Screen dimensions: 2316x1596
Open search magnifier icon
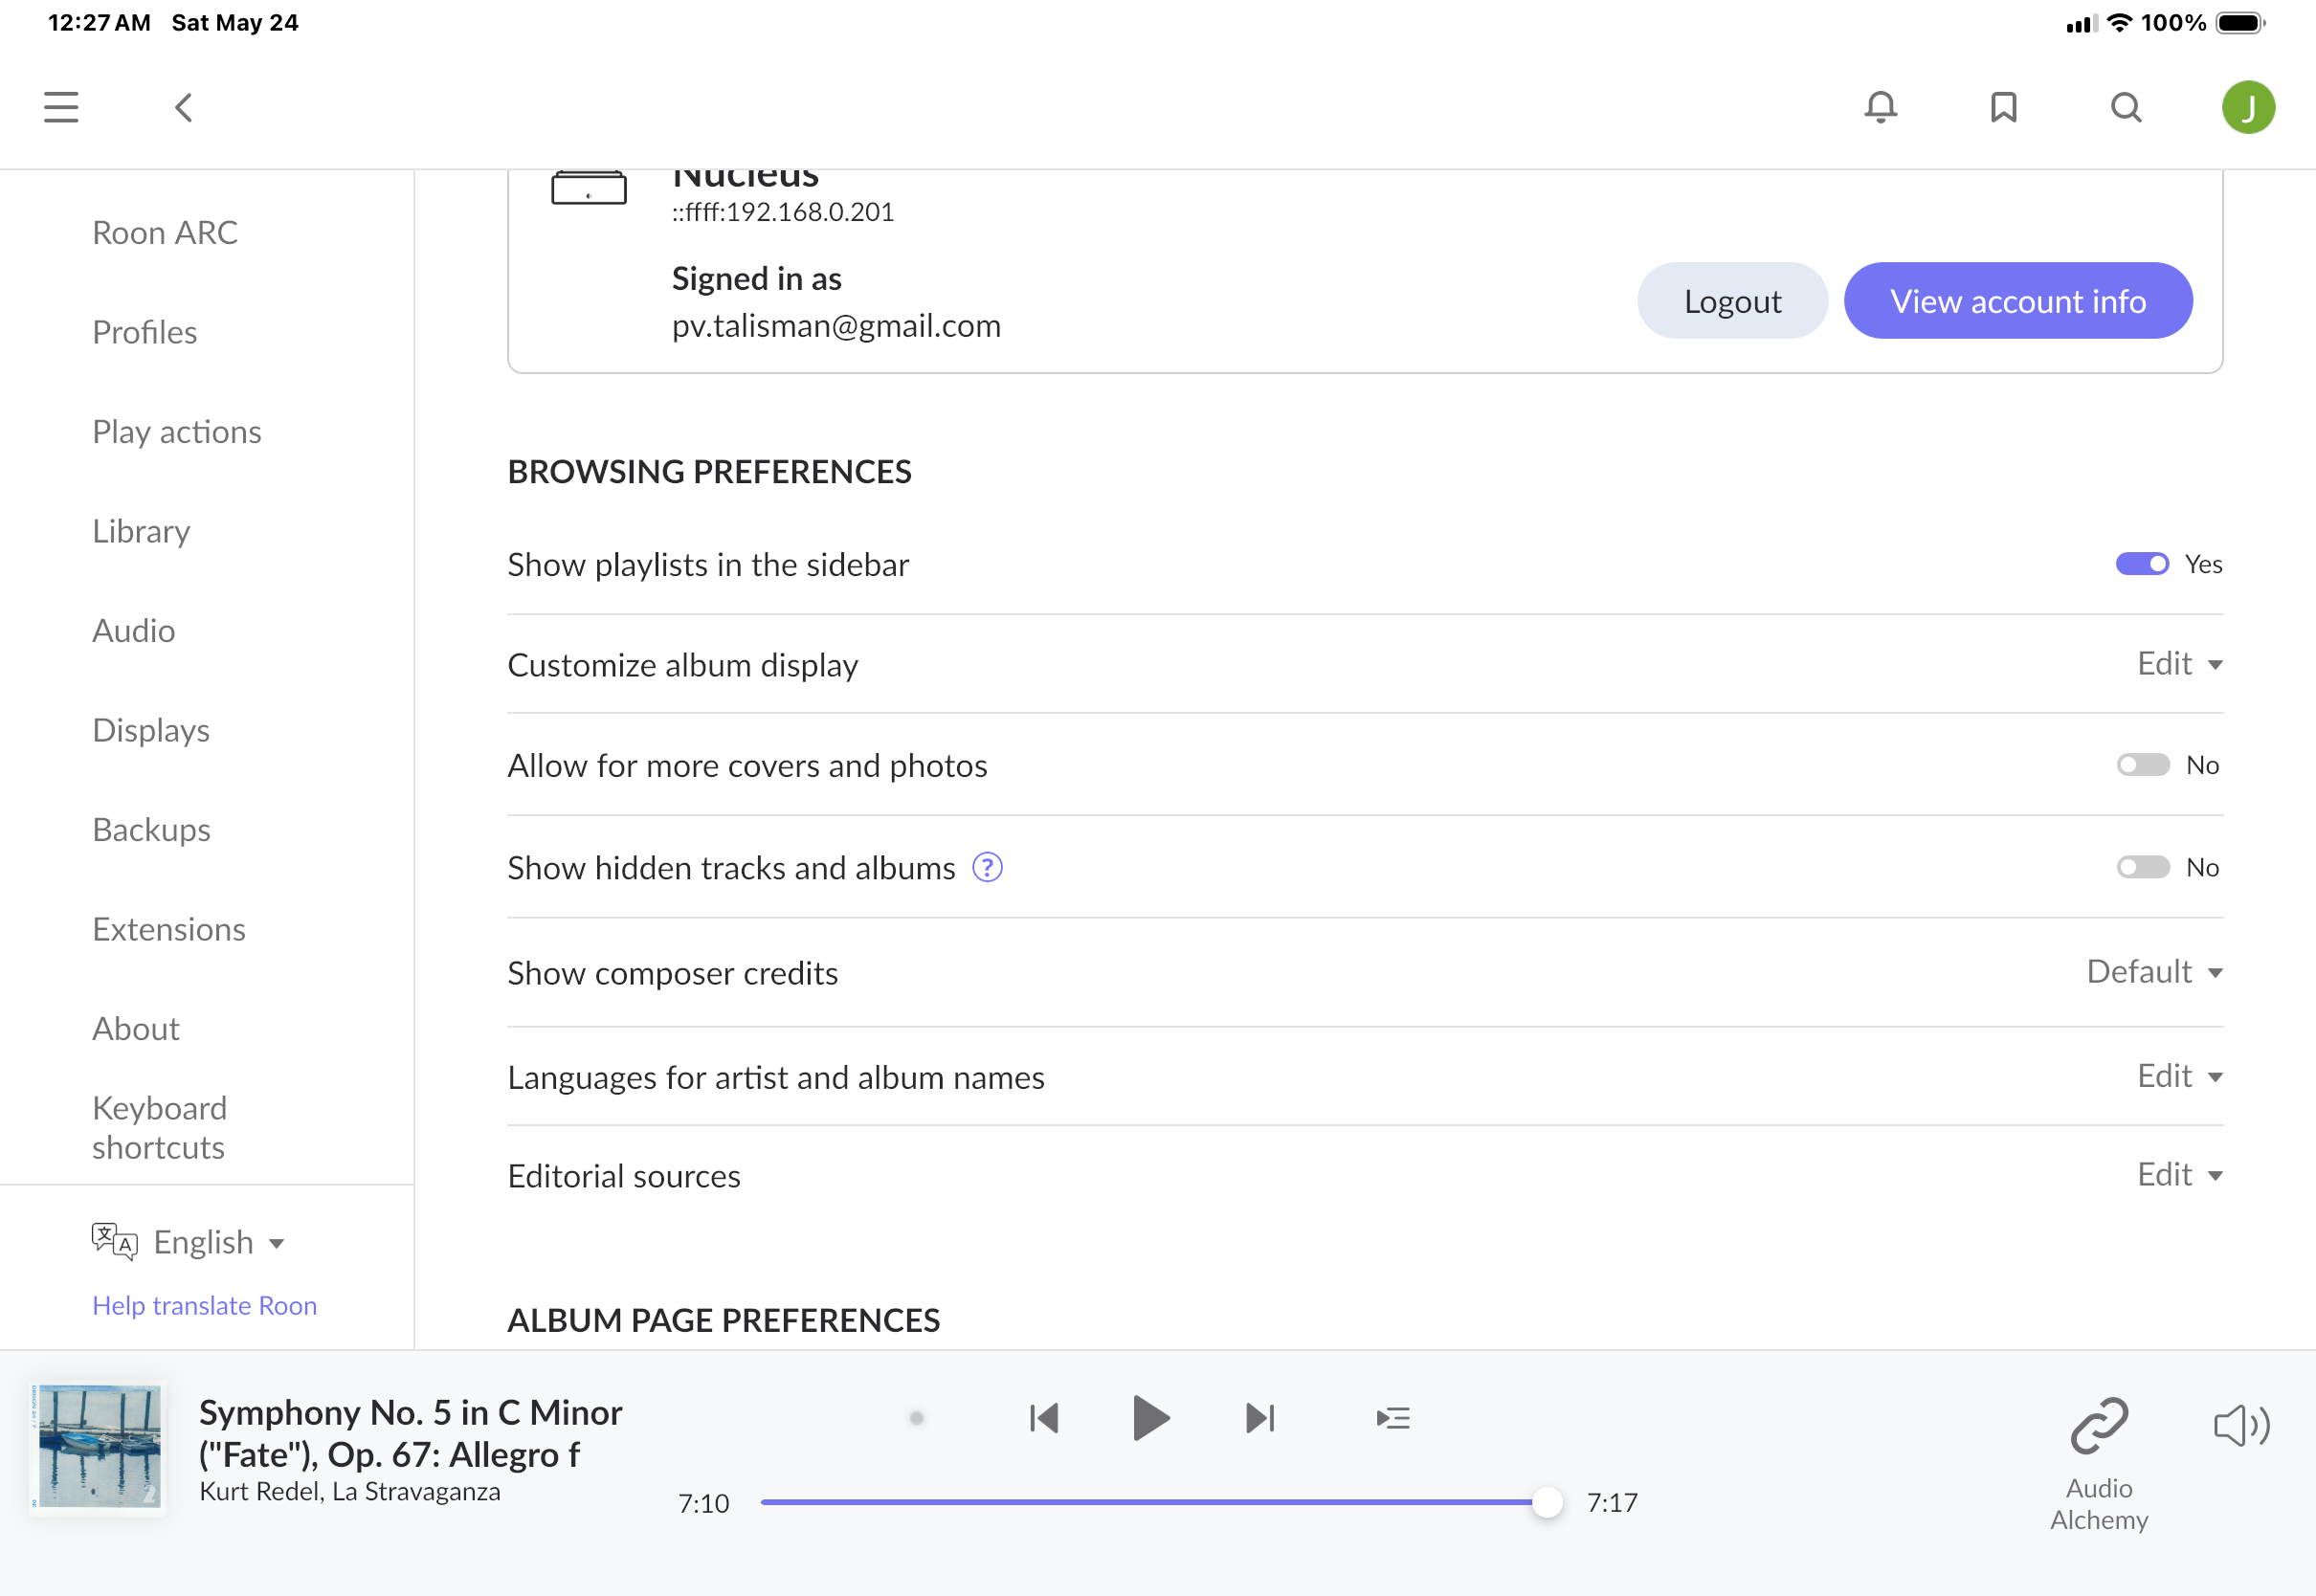tap(2126, 107)
